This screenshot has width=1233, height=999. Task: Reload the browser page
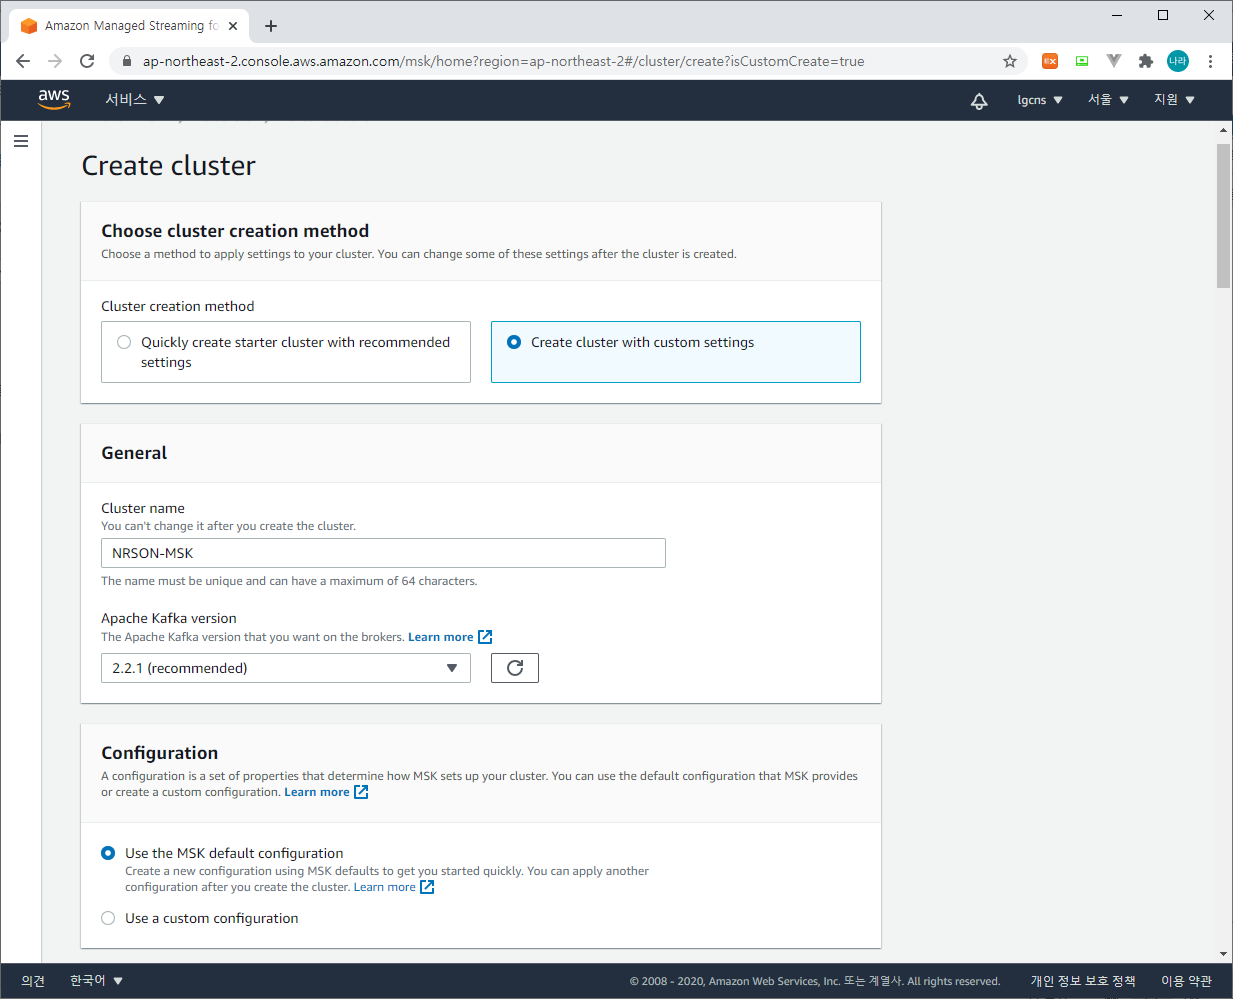click(x=87, y=61)
